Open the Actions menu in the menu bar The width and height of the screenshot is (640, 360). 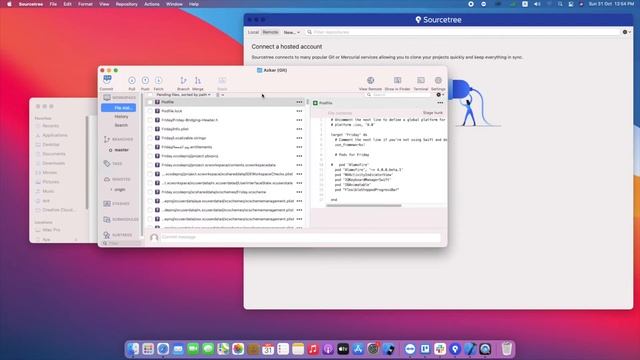152,4
